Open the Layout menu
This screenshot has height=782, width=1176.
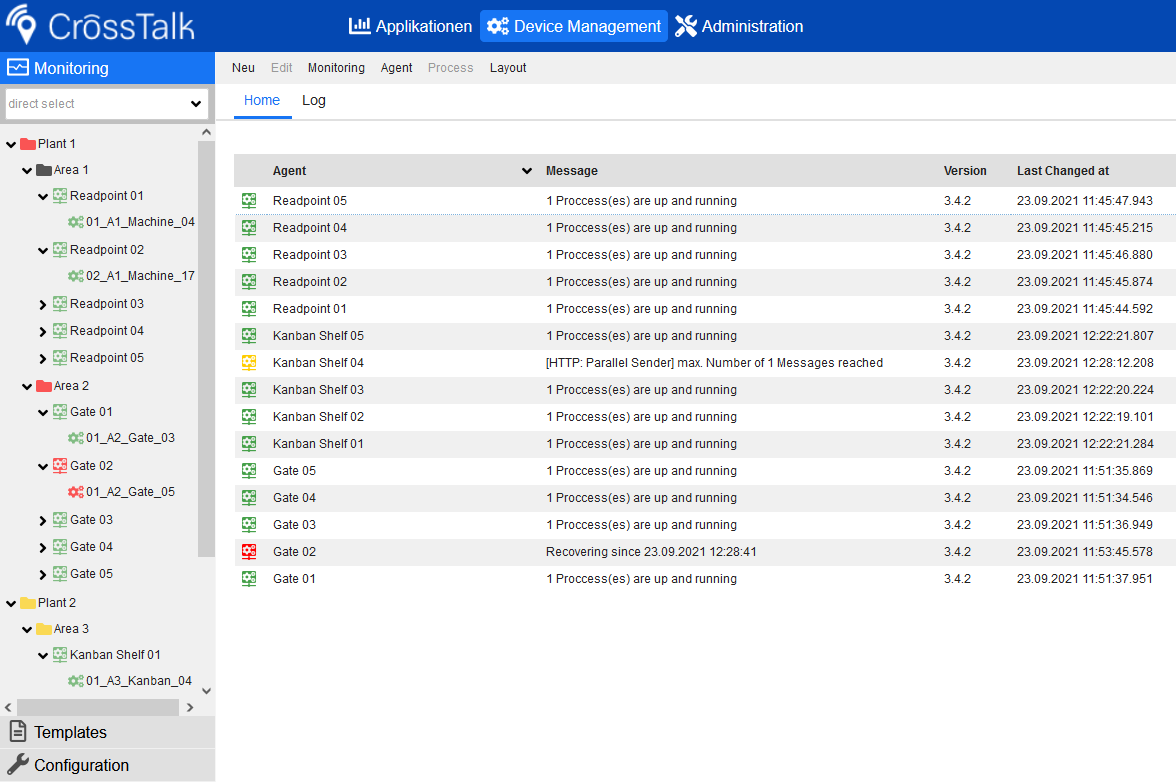click(508, 67)
